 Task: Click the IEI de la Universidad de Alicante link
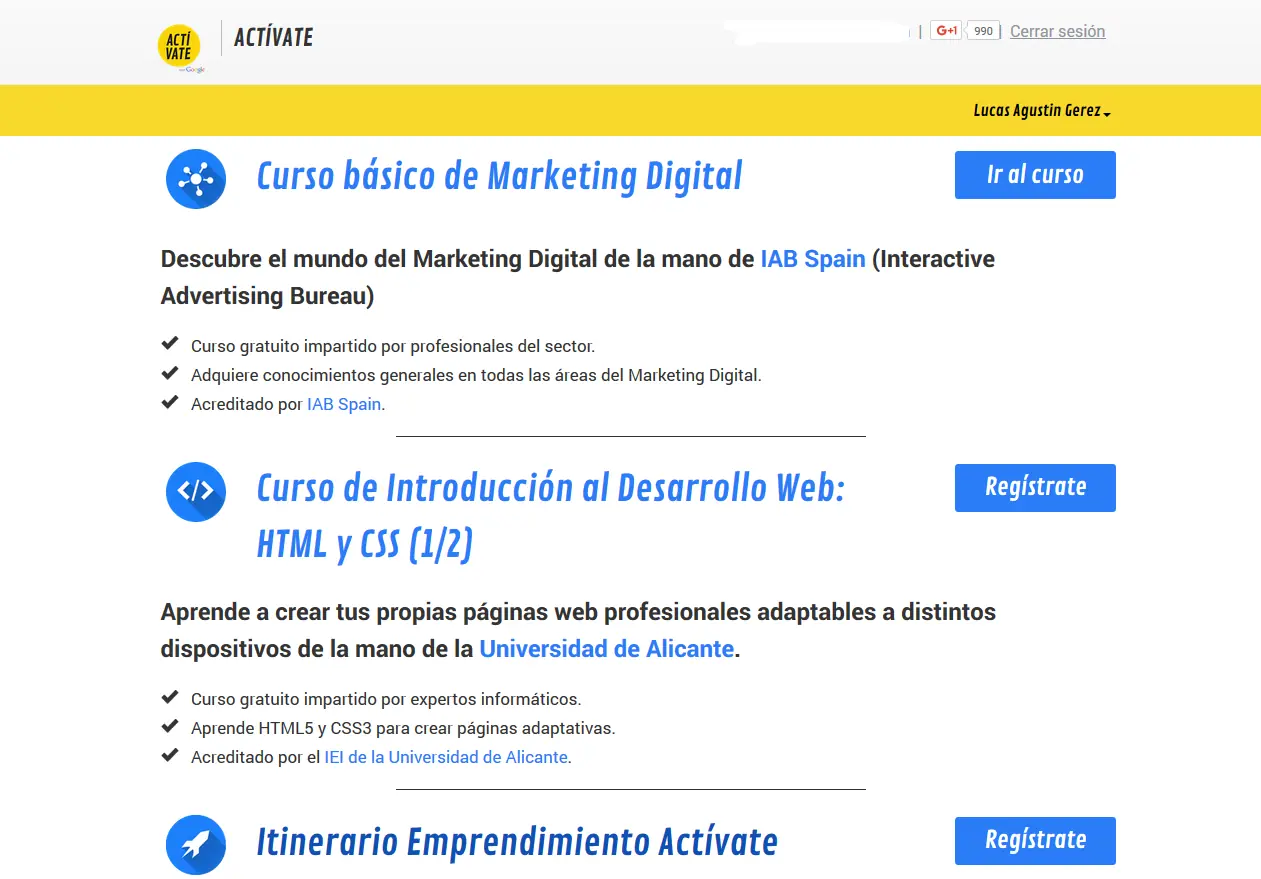click(x=446, y=757)
